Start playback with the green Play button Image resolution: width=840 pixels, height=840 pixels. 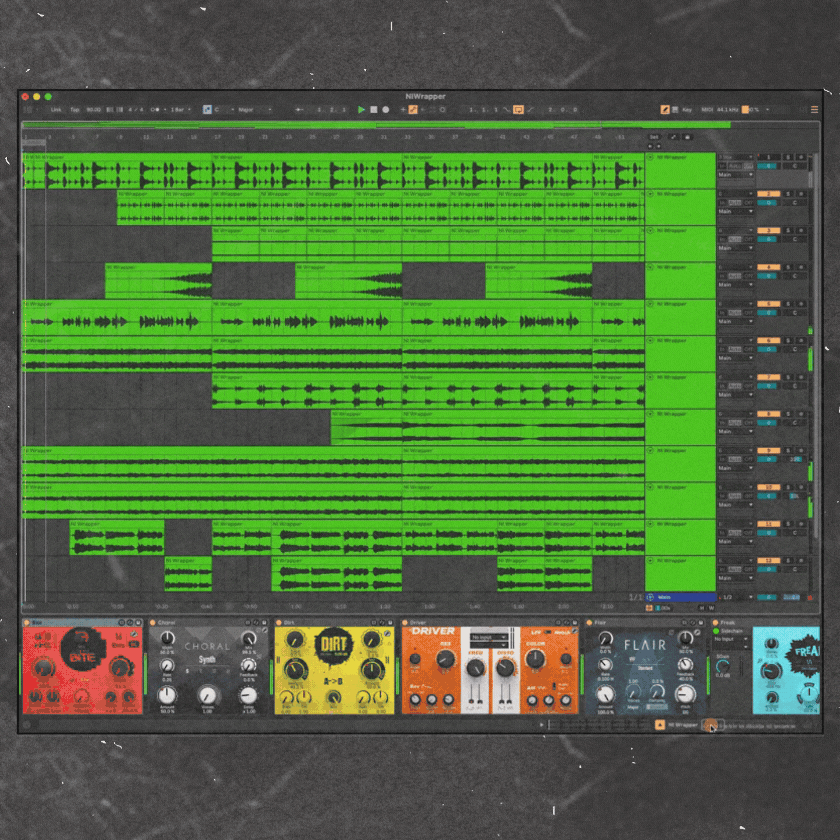(361, 110)
